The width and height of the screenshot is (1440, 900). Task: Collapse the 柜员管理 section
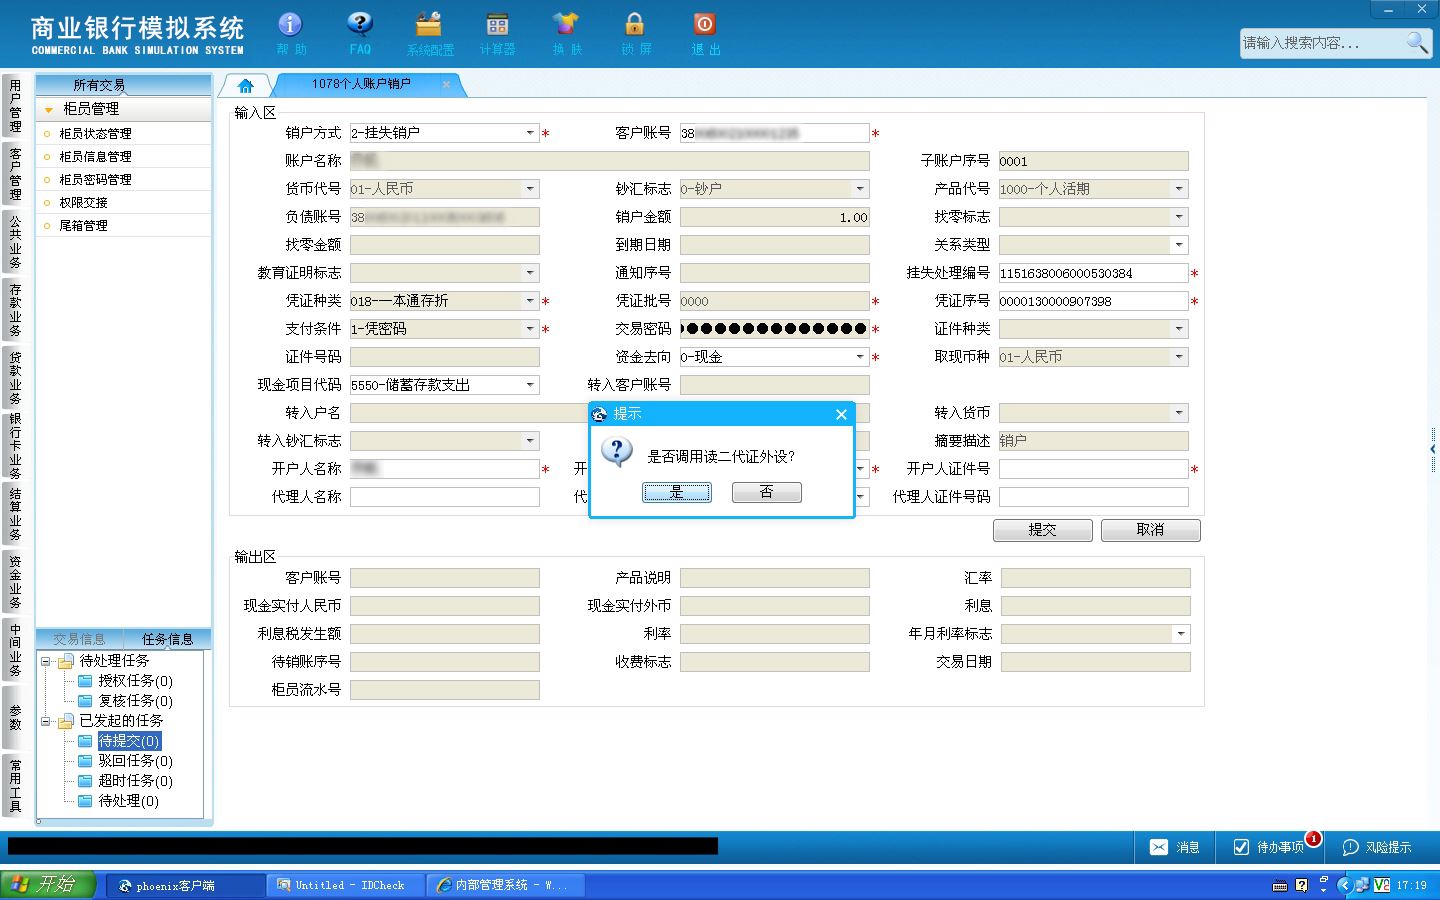click(49, 109)
